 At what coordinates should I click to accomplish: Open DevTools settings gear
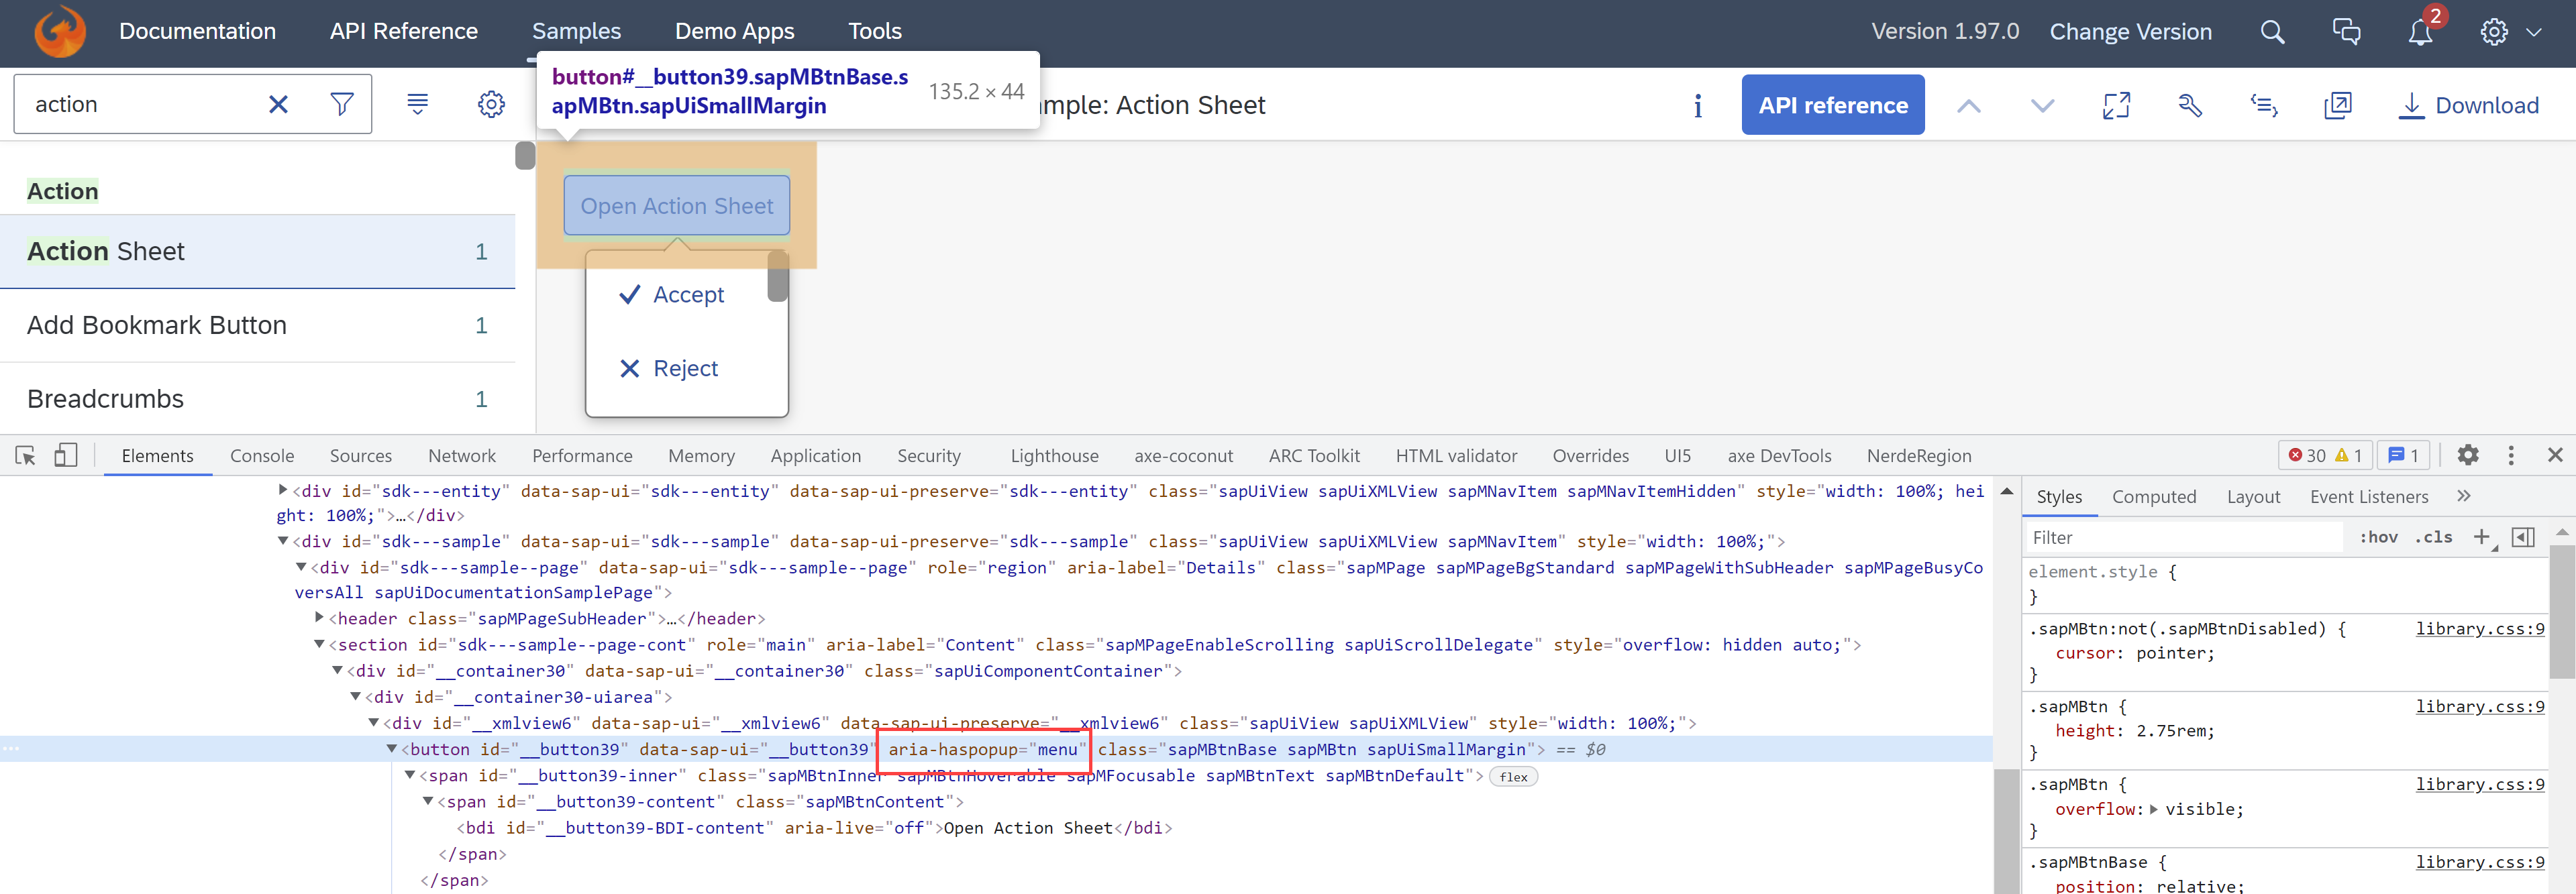[2468, 455]
